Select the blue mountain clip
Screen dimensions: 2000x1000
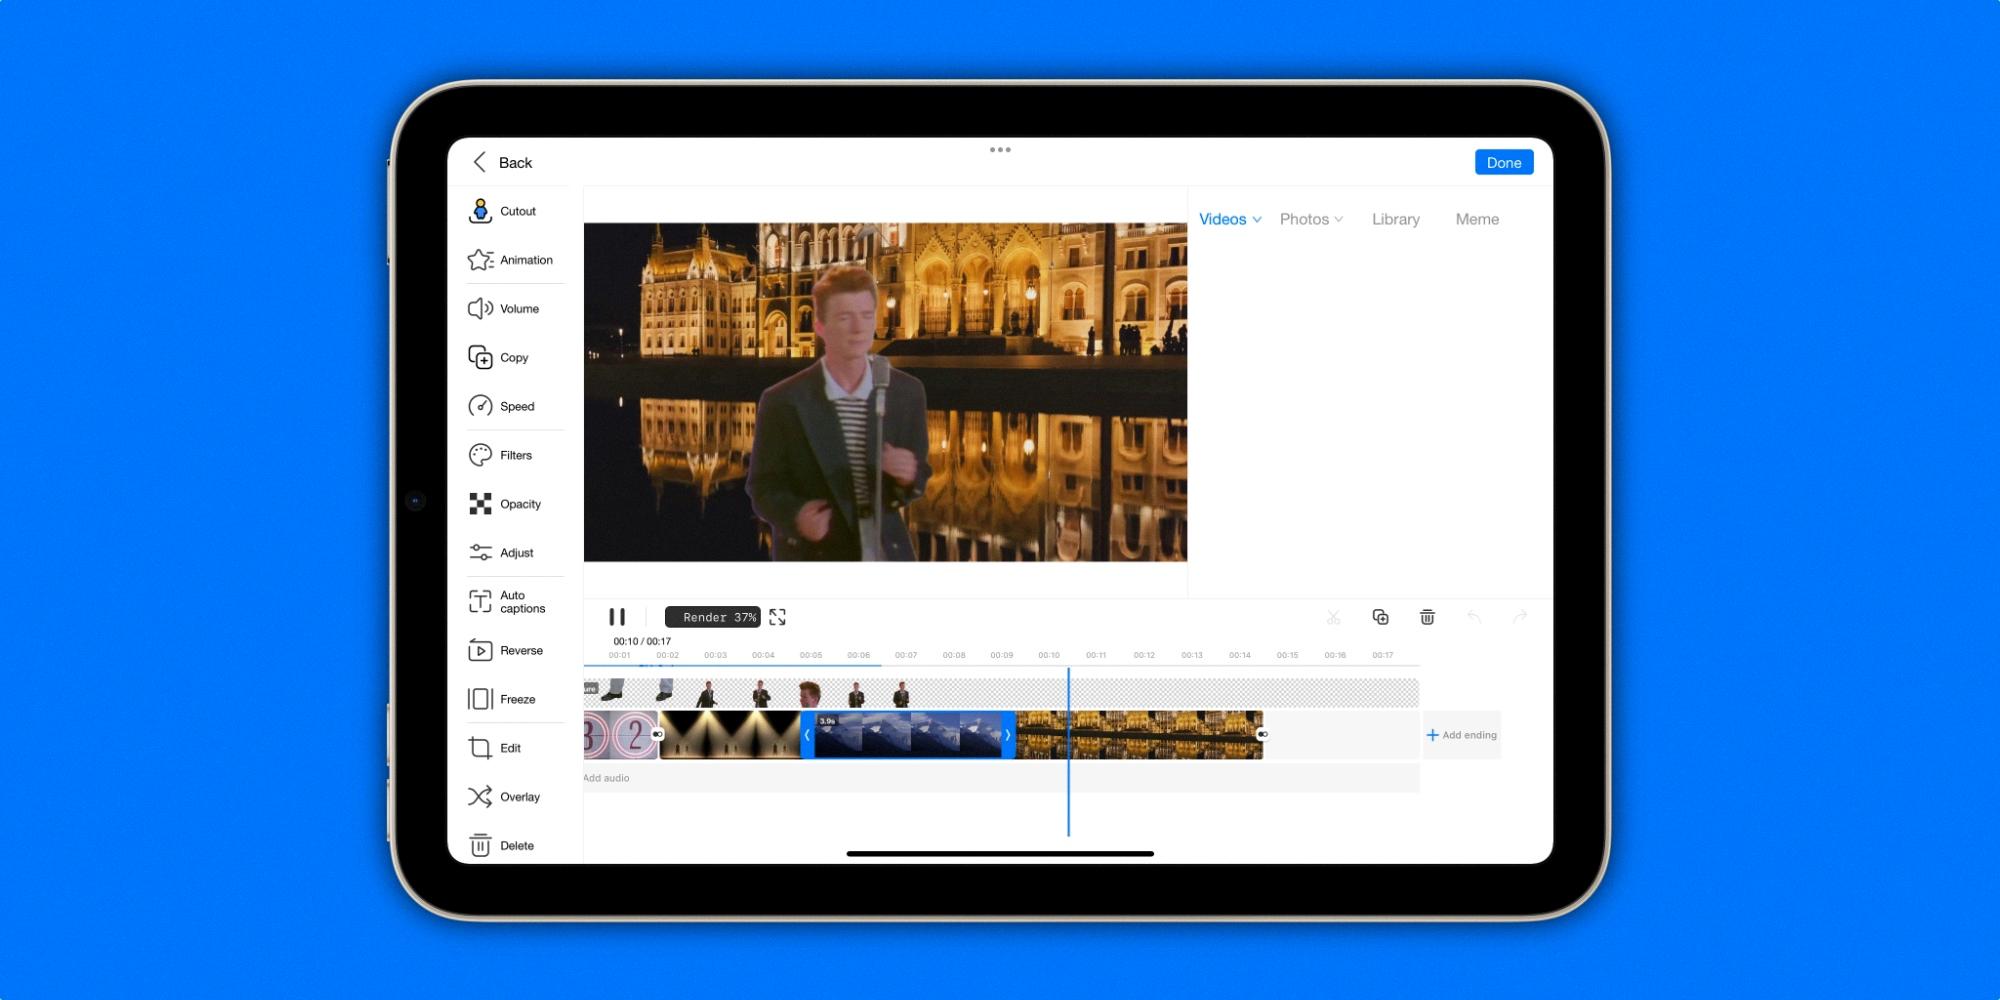[908, 735]
